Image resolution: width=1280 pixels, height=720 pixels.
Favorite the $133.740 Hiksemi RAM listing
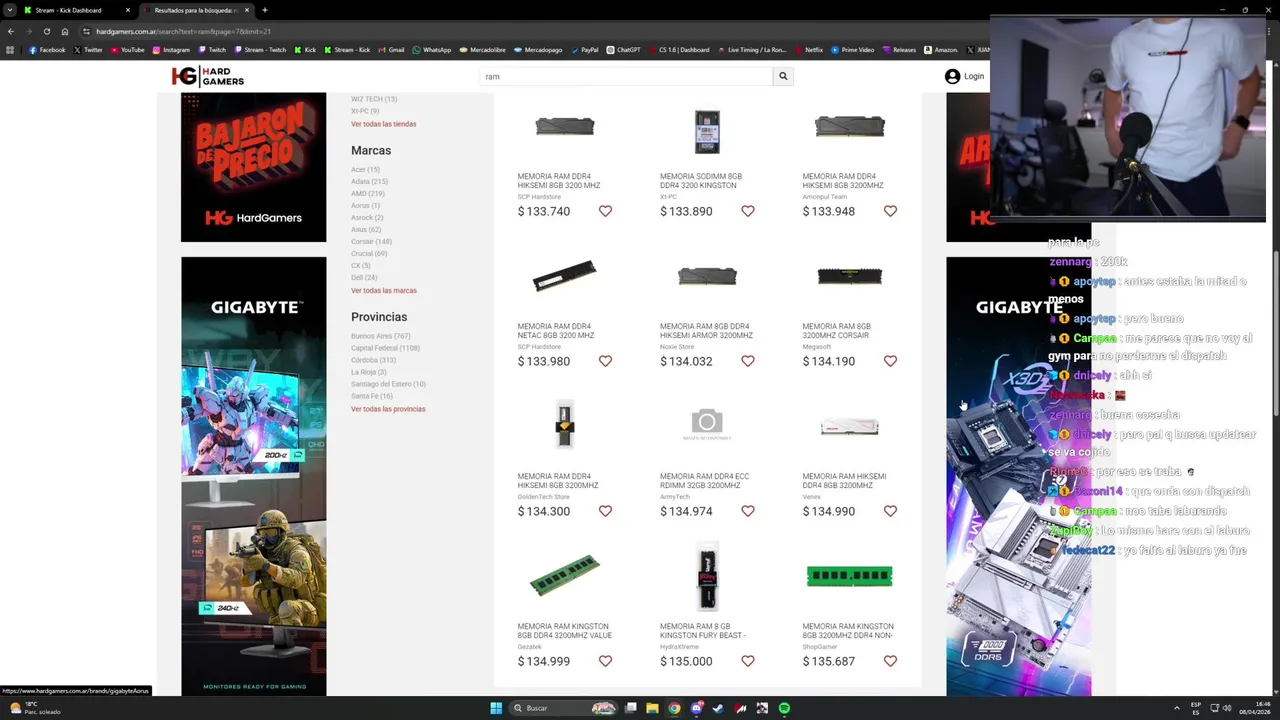605,211
